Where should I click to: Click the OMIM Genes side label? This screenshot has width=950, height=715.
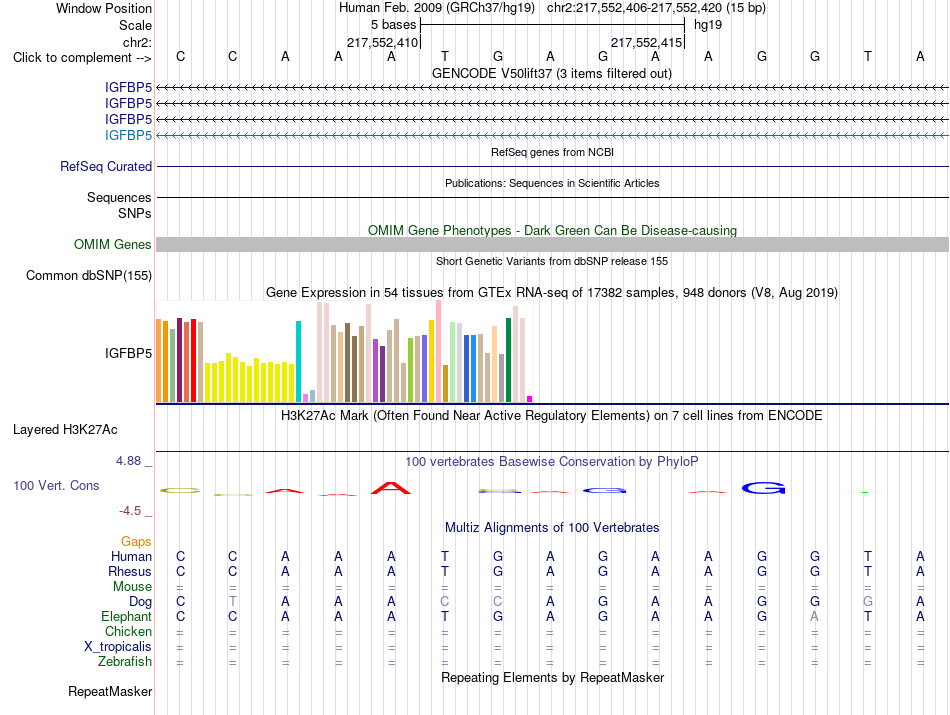coord(113,244)
